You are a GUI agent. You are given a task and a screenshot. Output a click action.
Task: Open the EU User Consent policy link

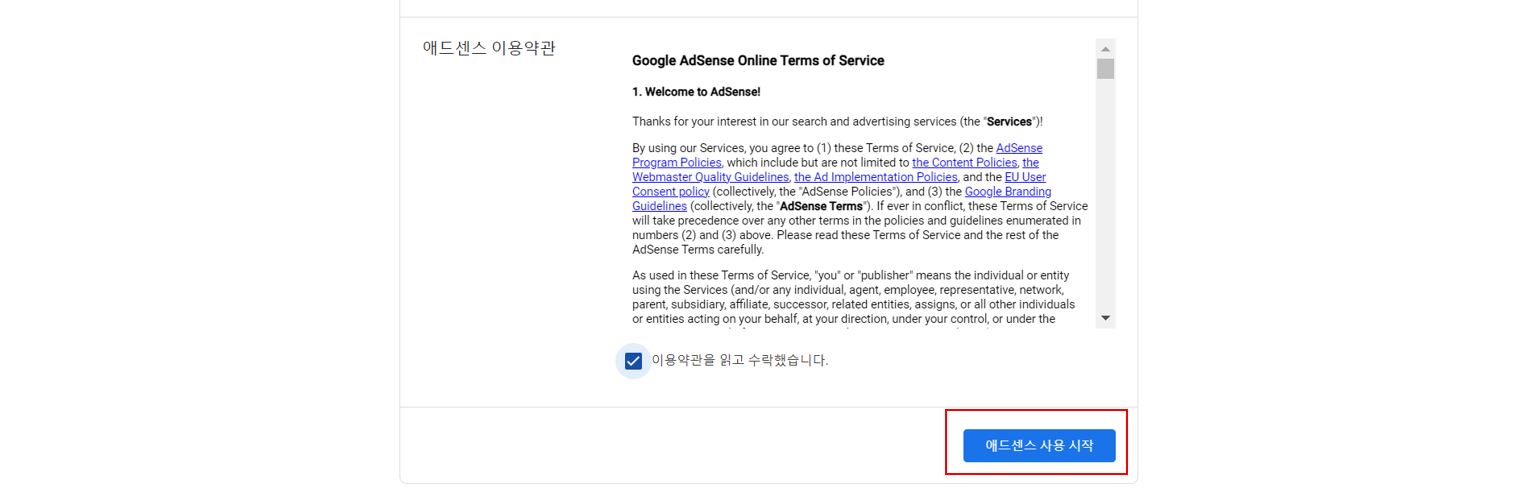tap(671, 191)
